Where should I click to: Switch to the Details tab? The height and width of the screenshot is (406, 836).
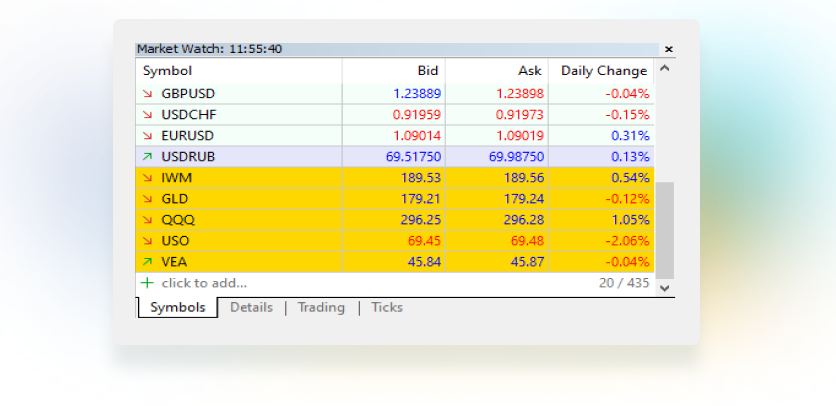click(251, 308)
